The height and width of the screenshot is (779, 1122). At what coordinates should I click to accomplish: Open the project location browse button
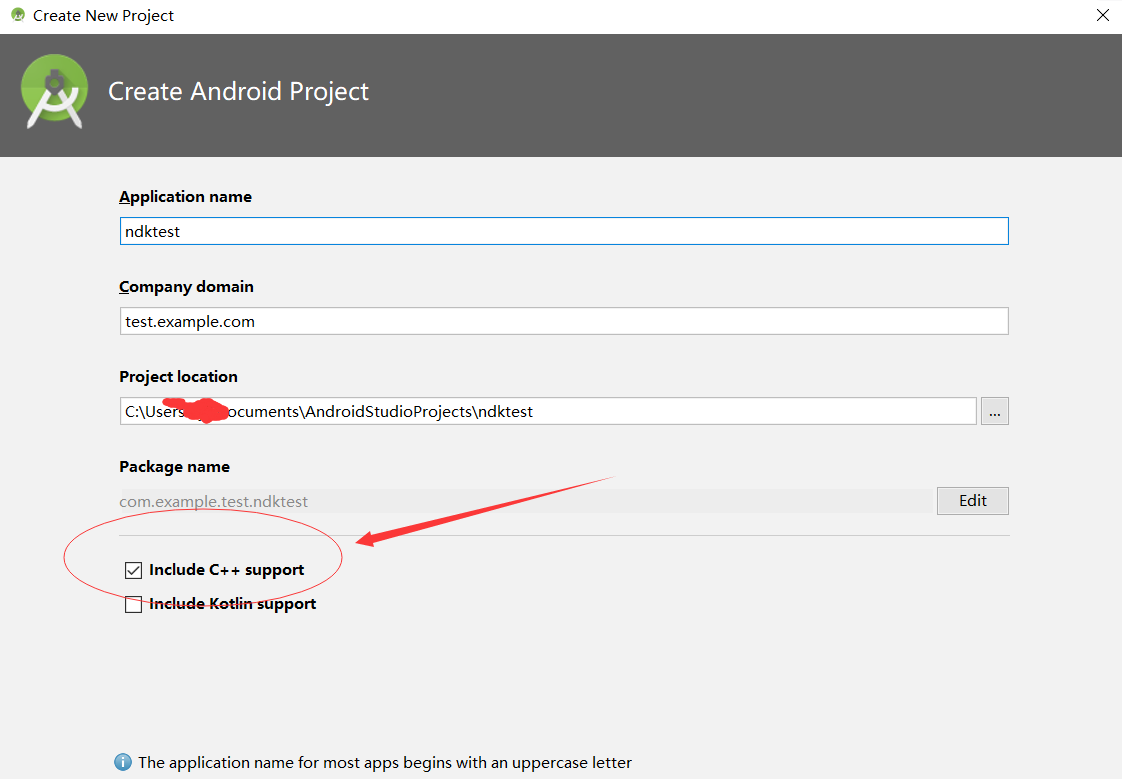tap(995, 411)
